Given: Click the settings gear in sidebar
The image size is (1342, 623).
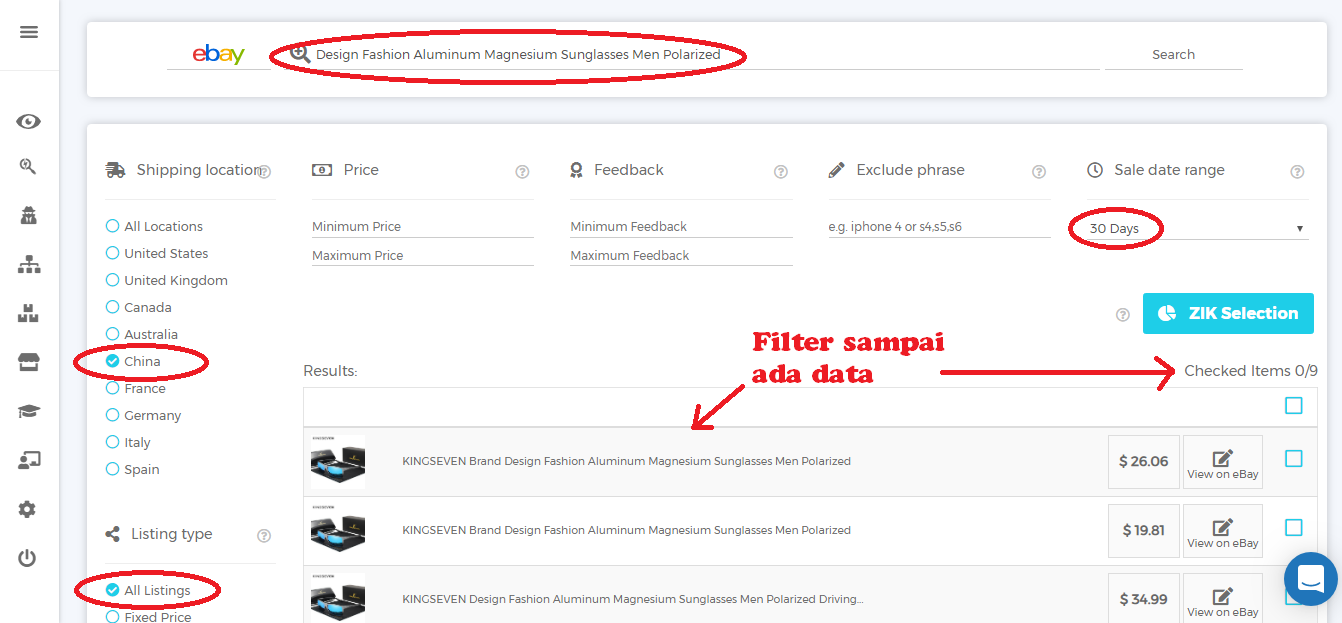Looking at the screenshot, I should pyautogui.click(x=28, y=509).
